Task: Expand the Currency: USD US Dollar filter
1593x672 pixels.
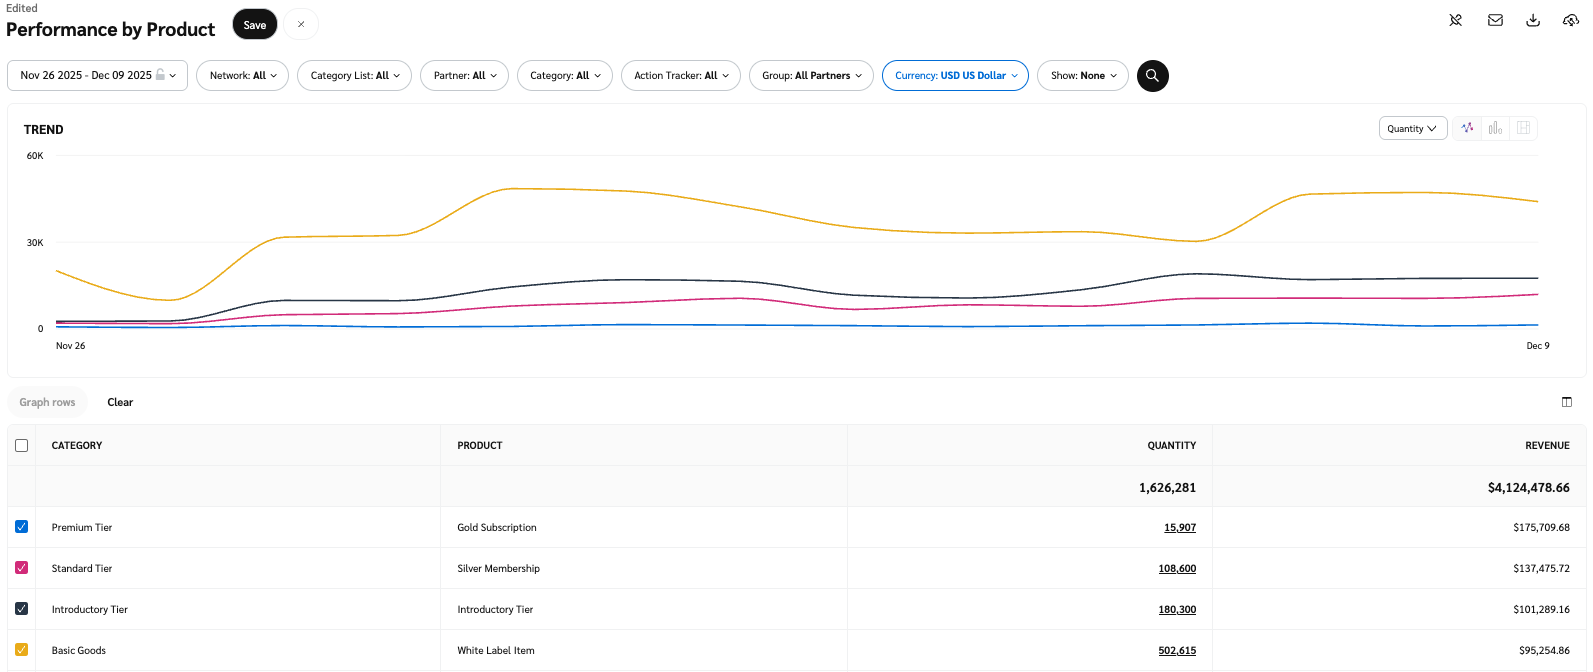Action: pos(955,76)
